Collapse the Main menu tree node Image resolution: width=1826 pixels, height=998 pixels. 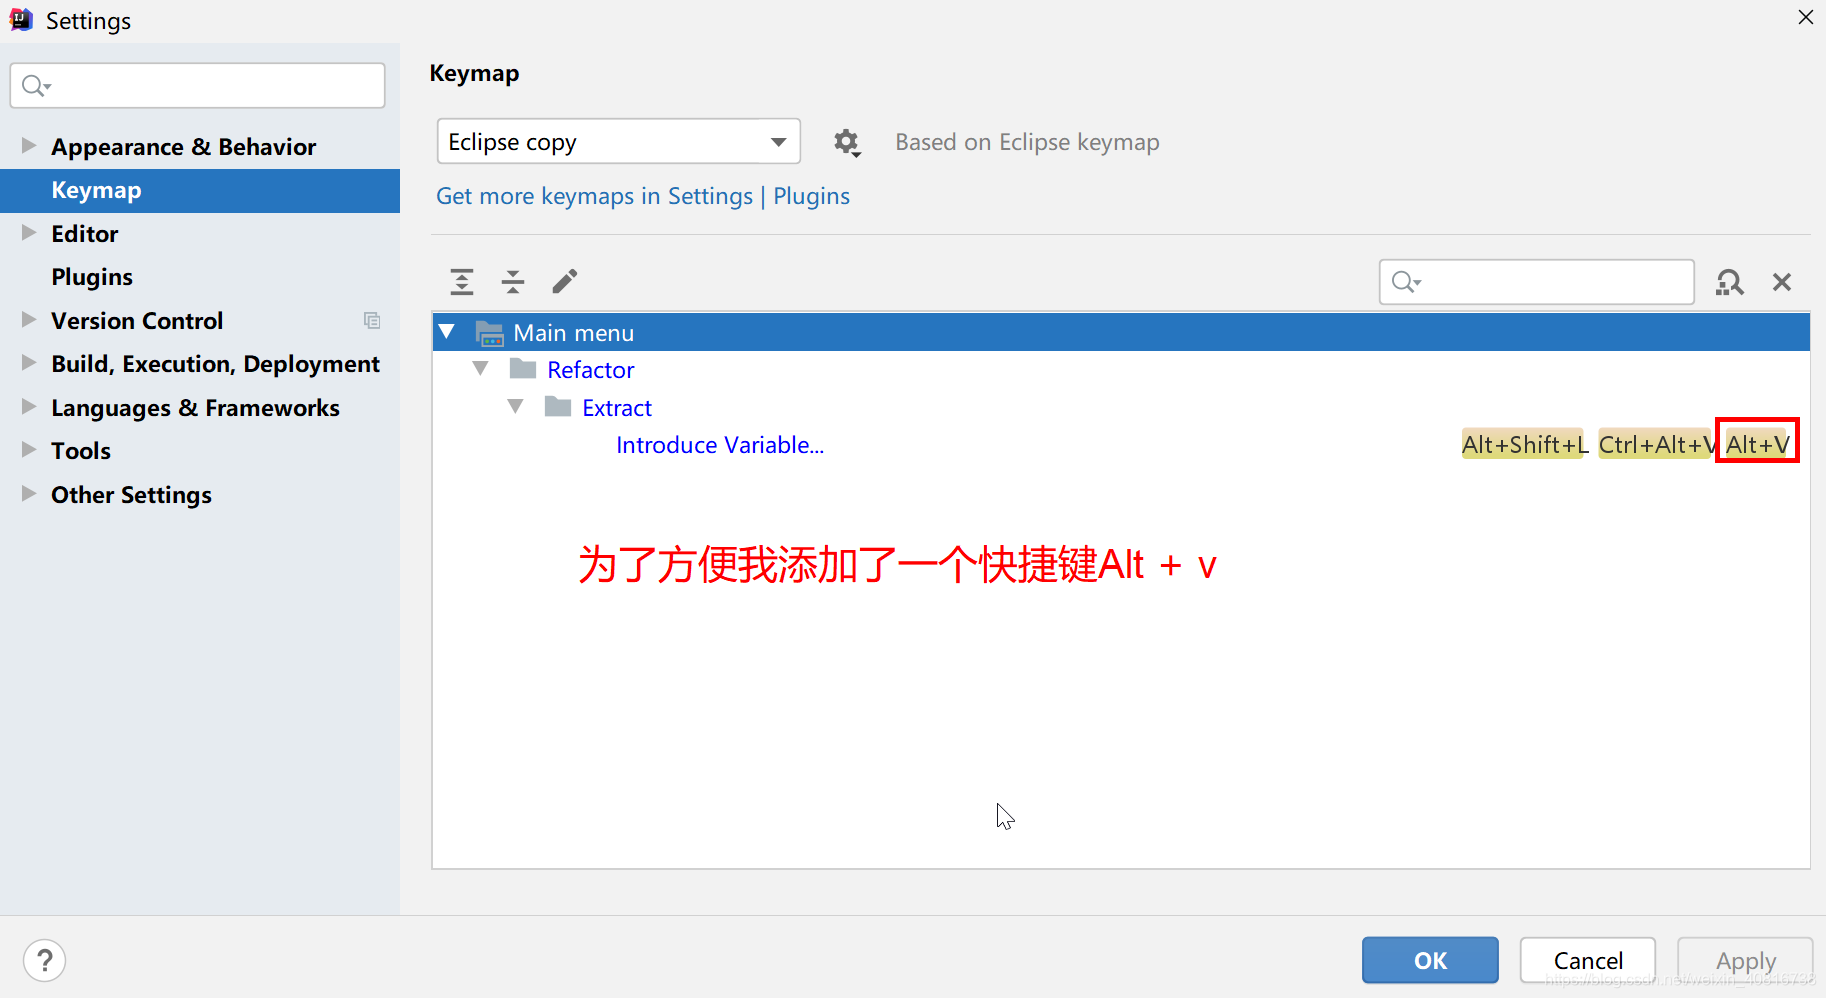coord(447,332)
